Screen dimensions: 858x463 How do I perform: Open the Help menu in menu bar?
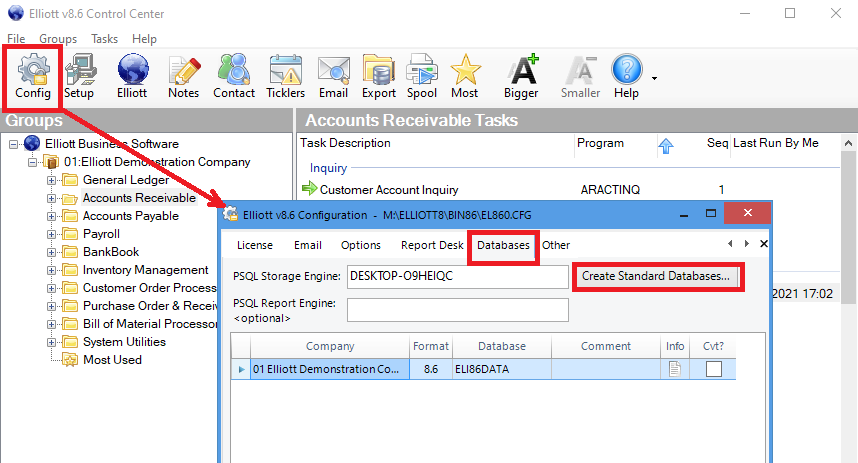coord(144,39)
